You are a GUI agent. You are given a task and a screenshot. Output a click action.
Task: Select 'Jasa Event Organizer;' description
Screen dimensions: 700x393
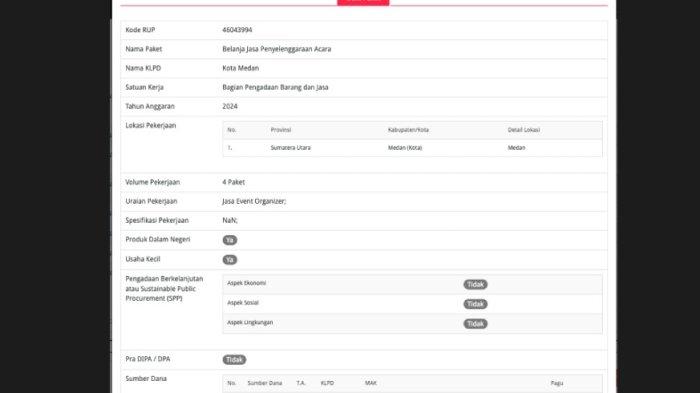tap(254, 201)
